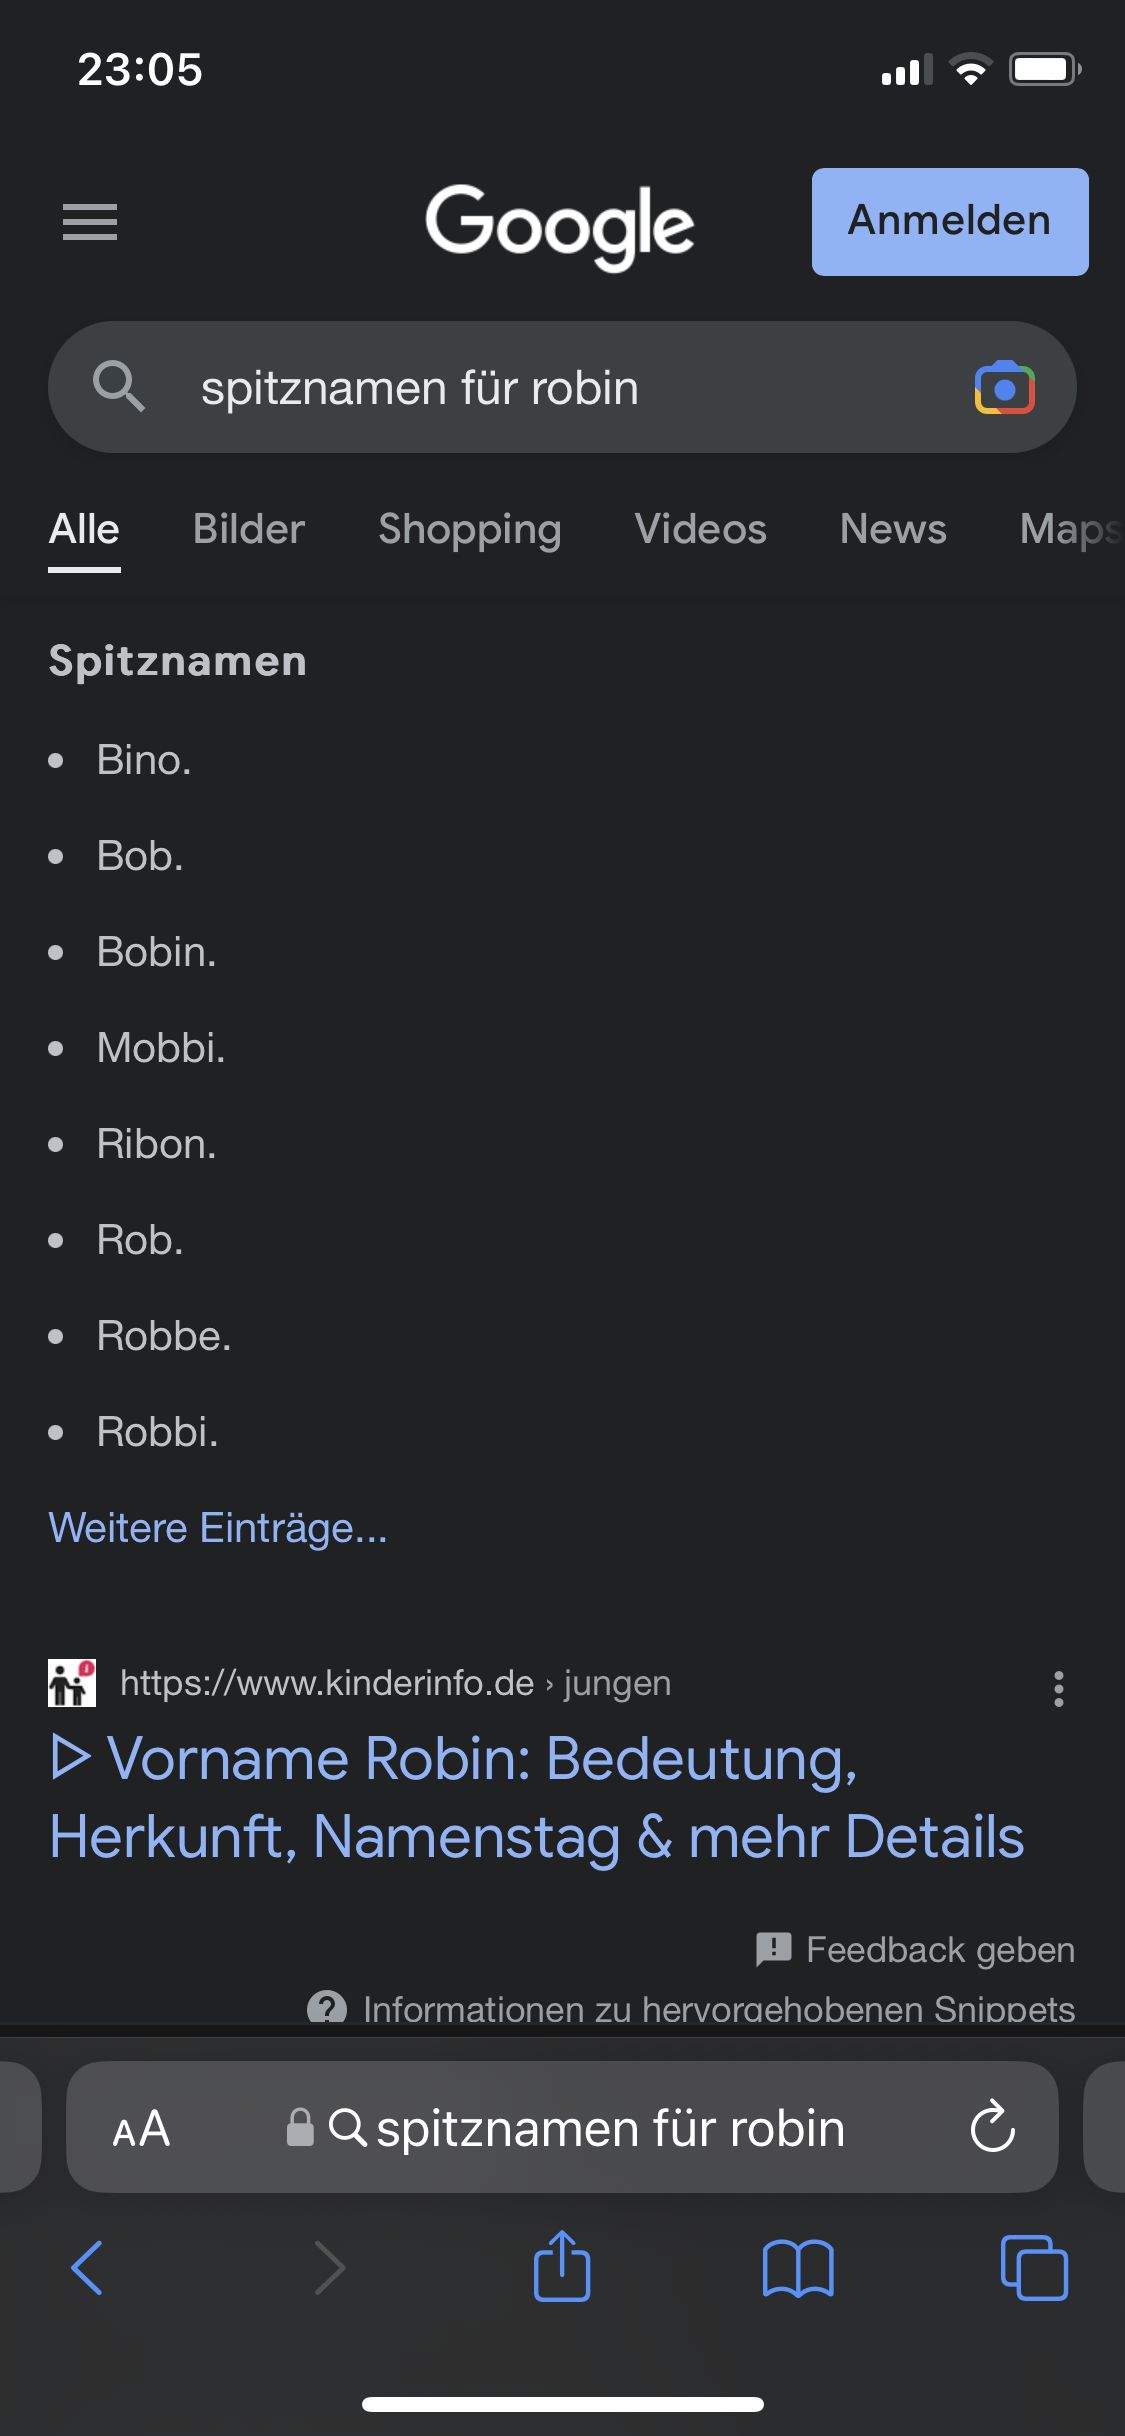Switch to the Bilder tab
Viewport: 1125px width, 2436px height.
point(249,529)
